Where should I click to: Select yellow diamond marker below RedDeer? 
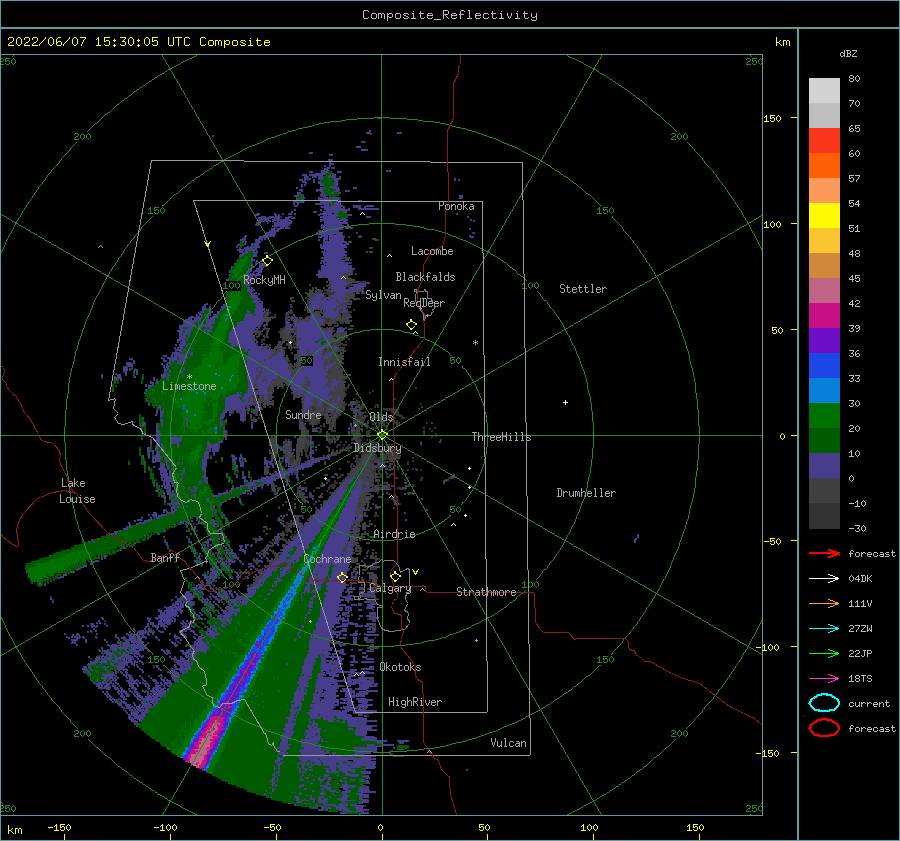pos(412,324)
